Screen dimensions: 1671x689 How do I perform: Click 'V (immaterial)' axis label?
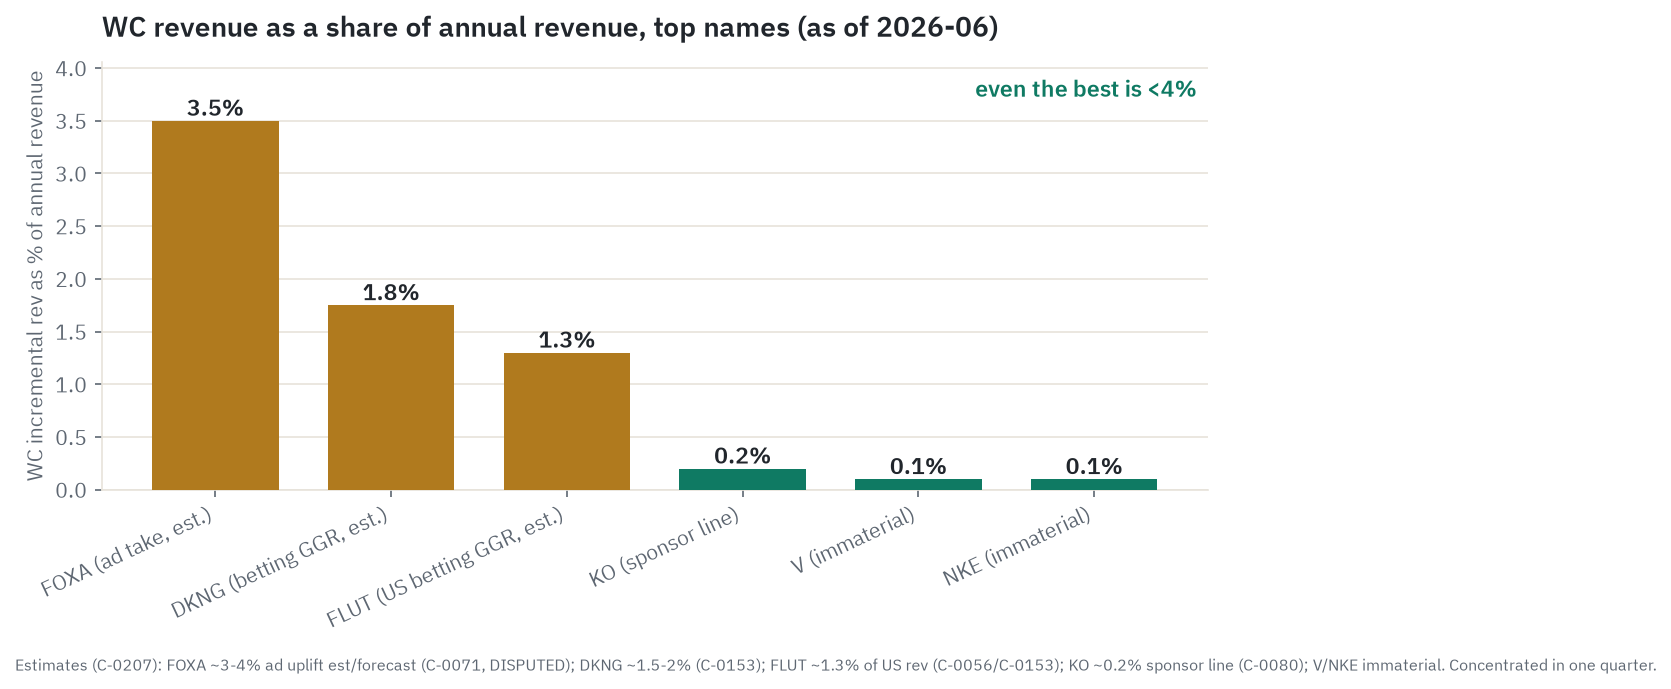click(853, 540)
